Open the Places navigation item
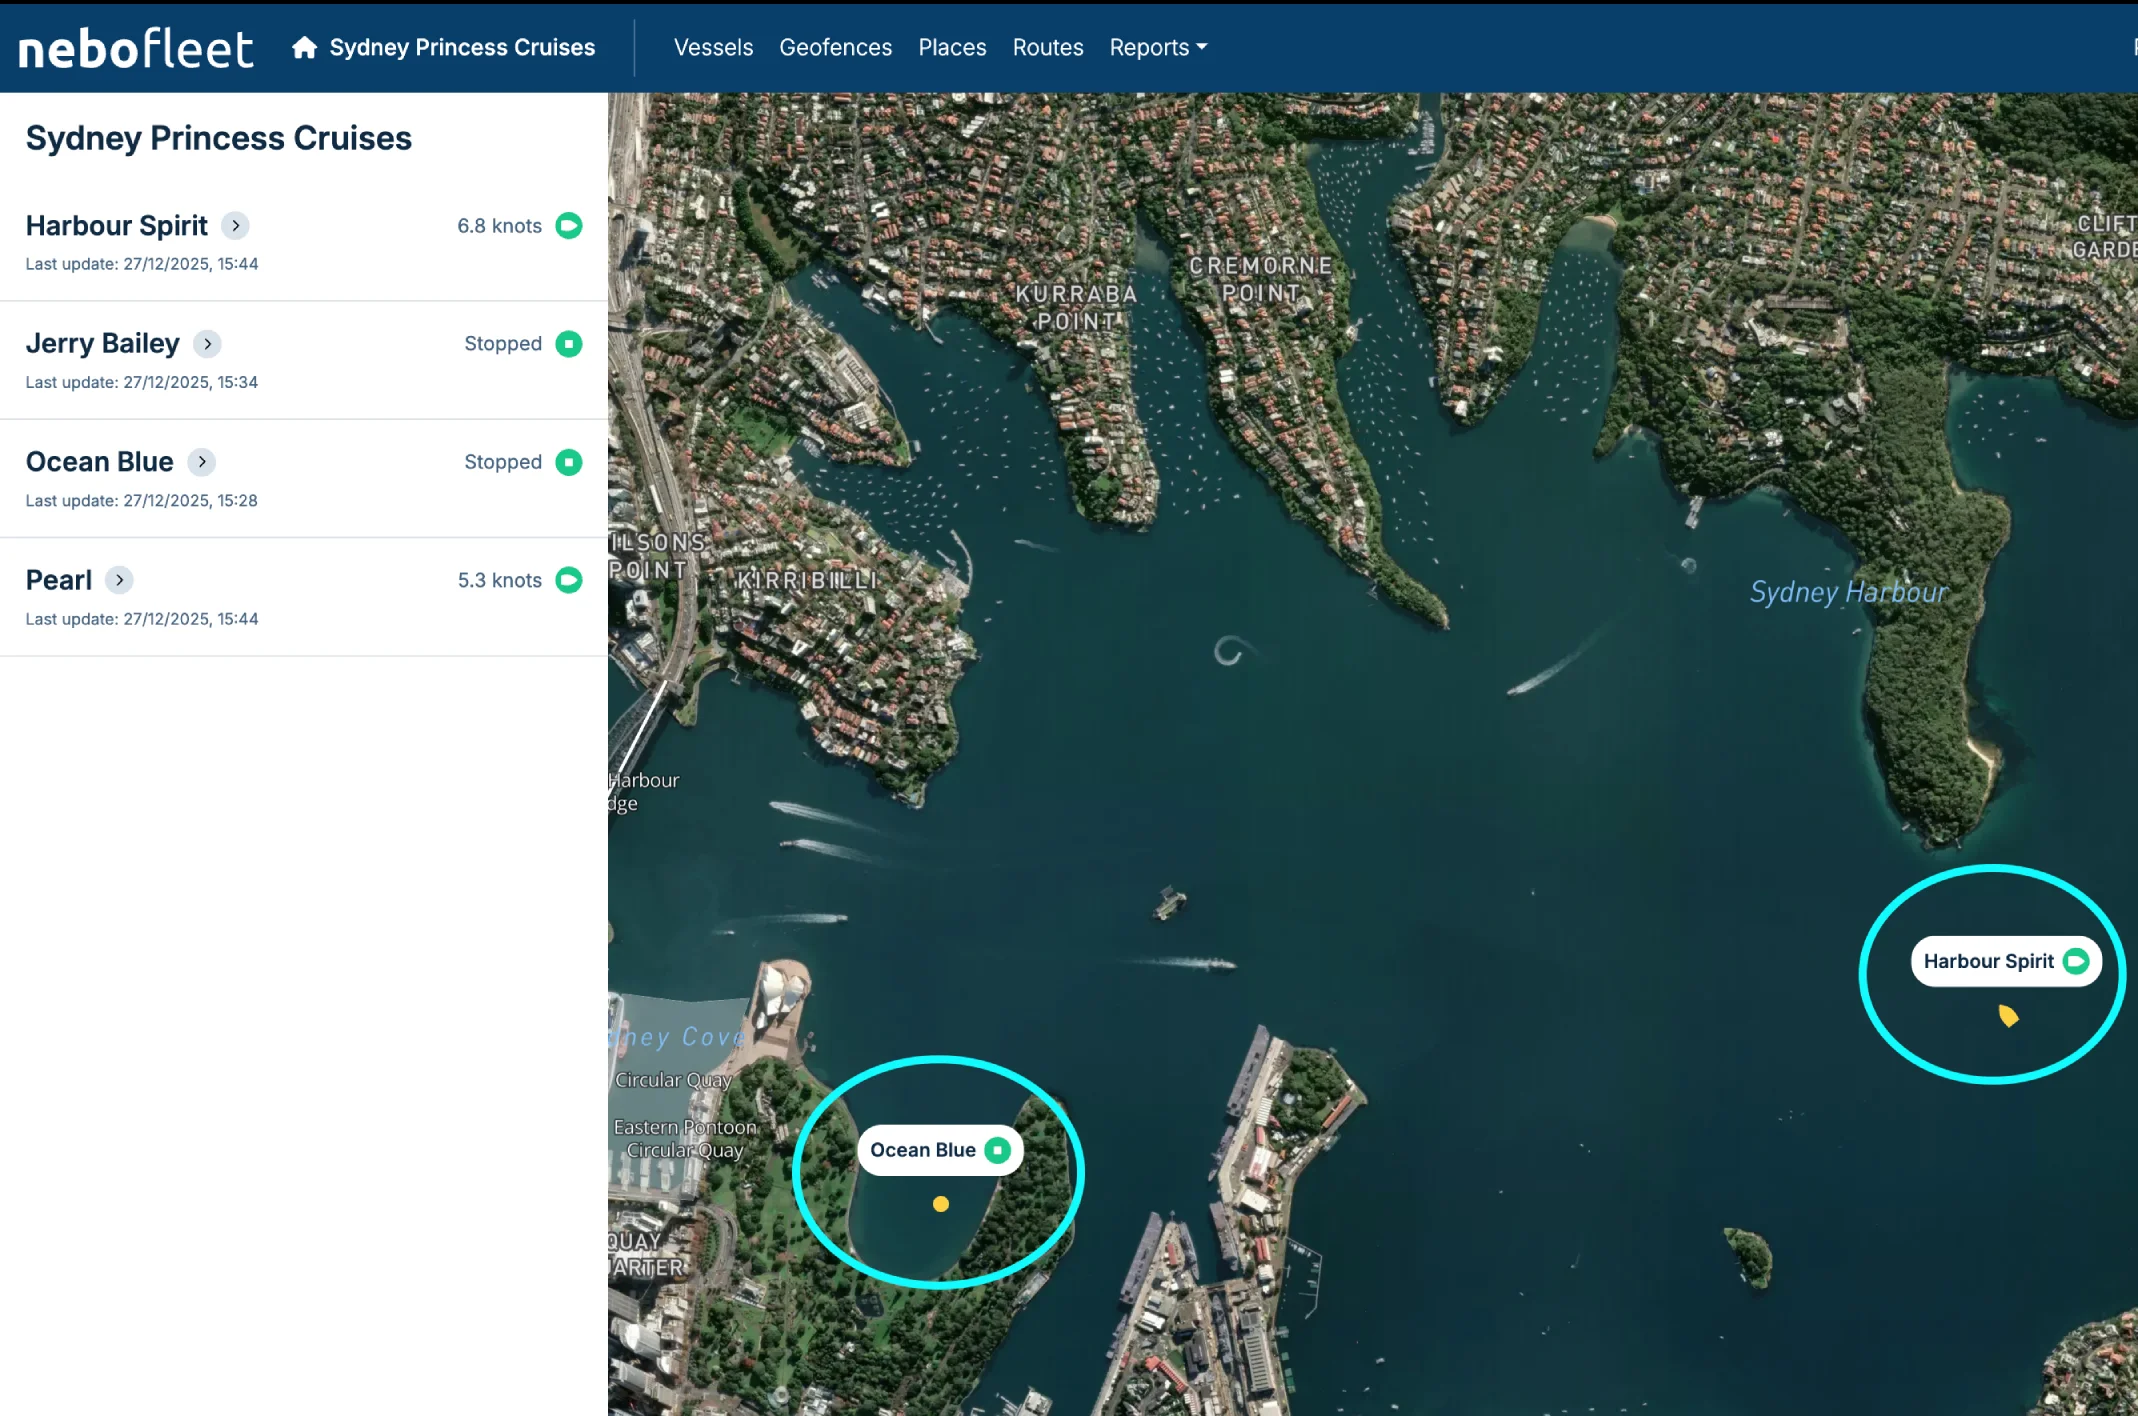Viewport: 2138px width, 1416px height. pyautogui.click(x=952, y=47)
